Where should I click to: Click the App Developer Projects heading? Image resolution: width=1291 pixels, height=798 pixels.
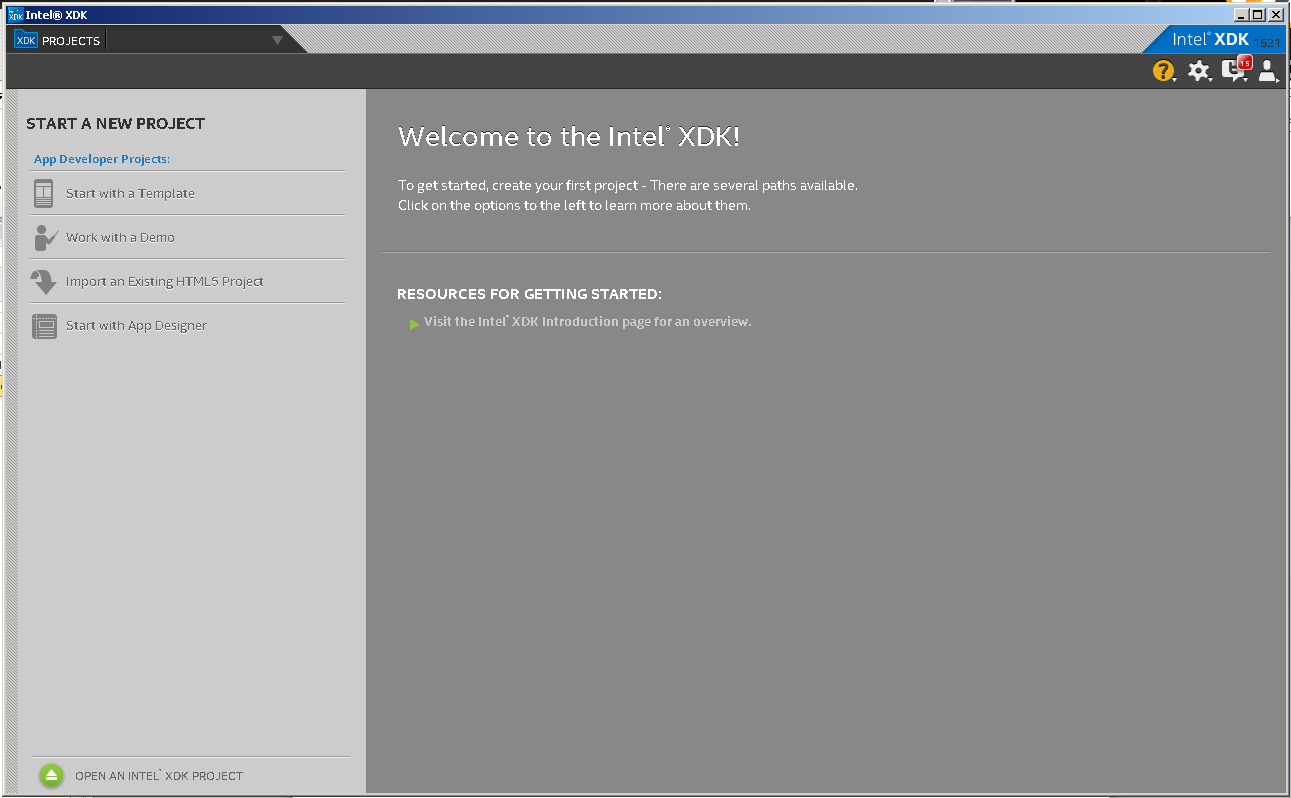pyautogui.click(x=102, y=159)
